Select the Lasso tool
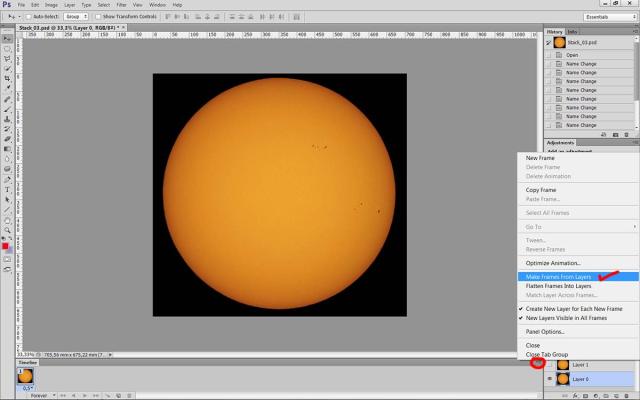The image size is (640, 400). click(7, 57)
